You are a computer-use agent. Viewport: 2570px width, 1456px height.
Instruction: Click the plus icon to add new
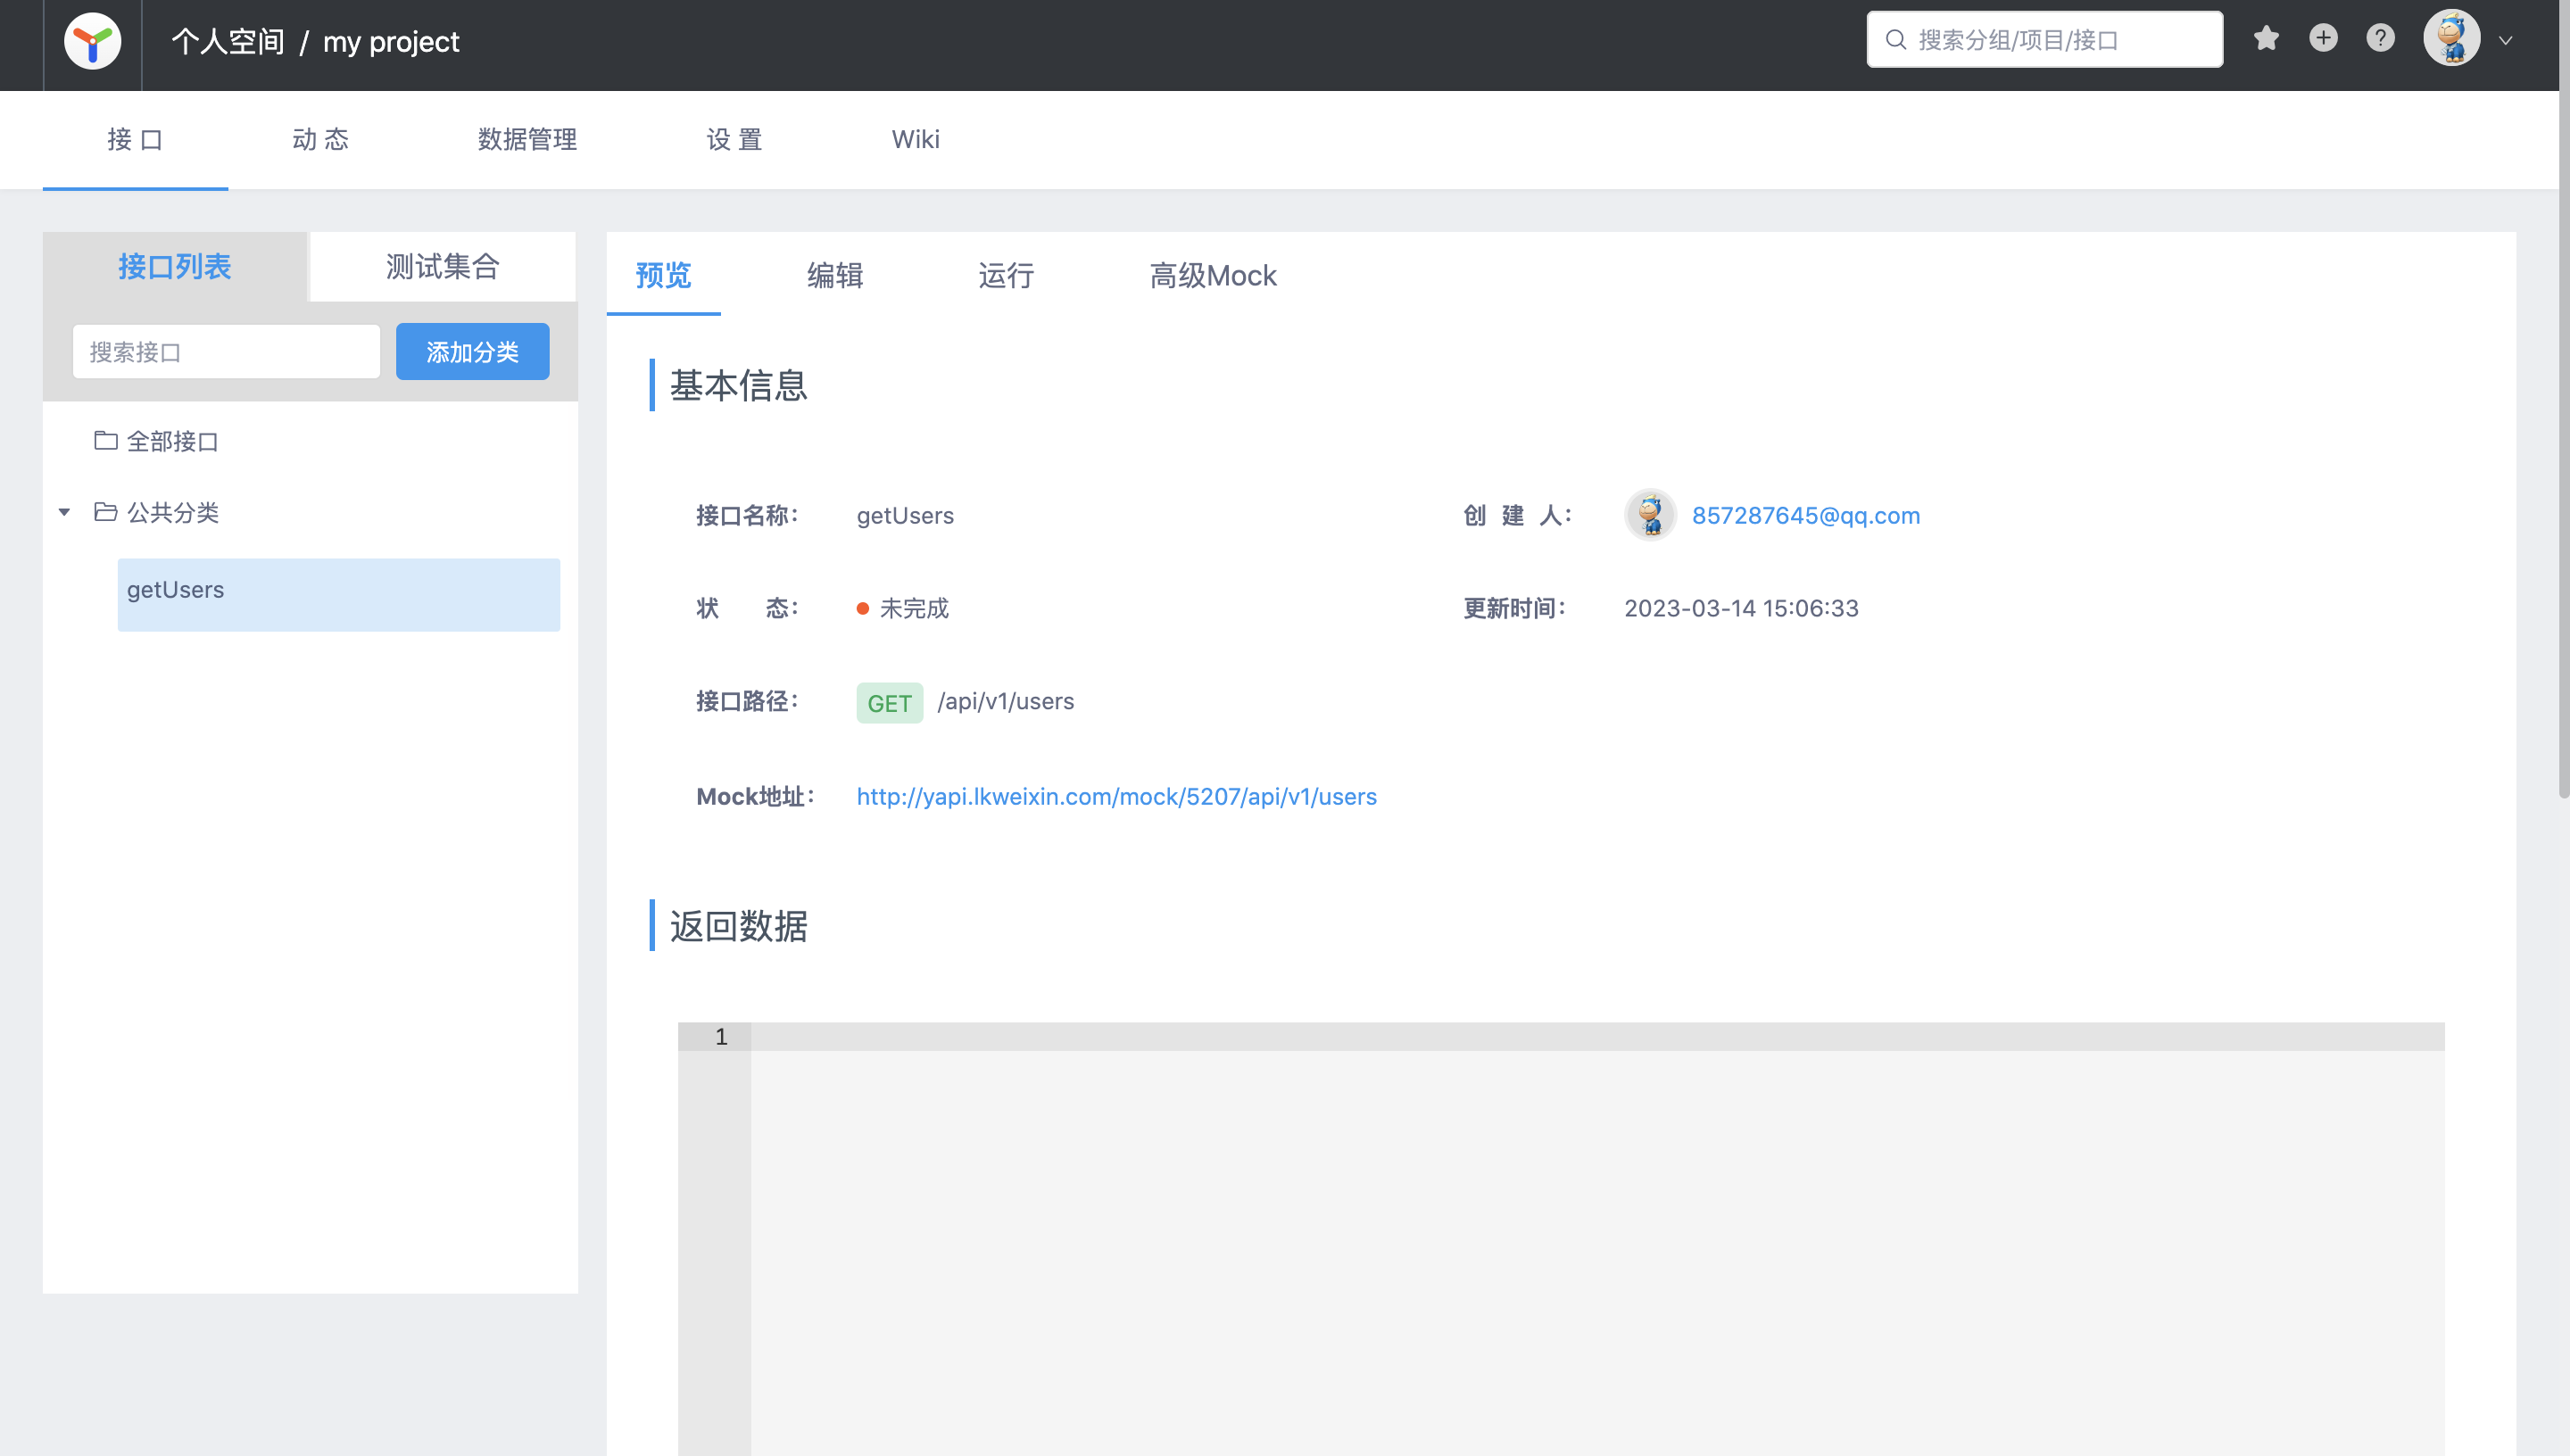click(2324, 37)
